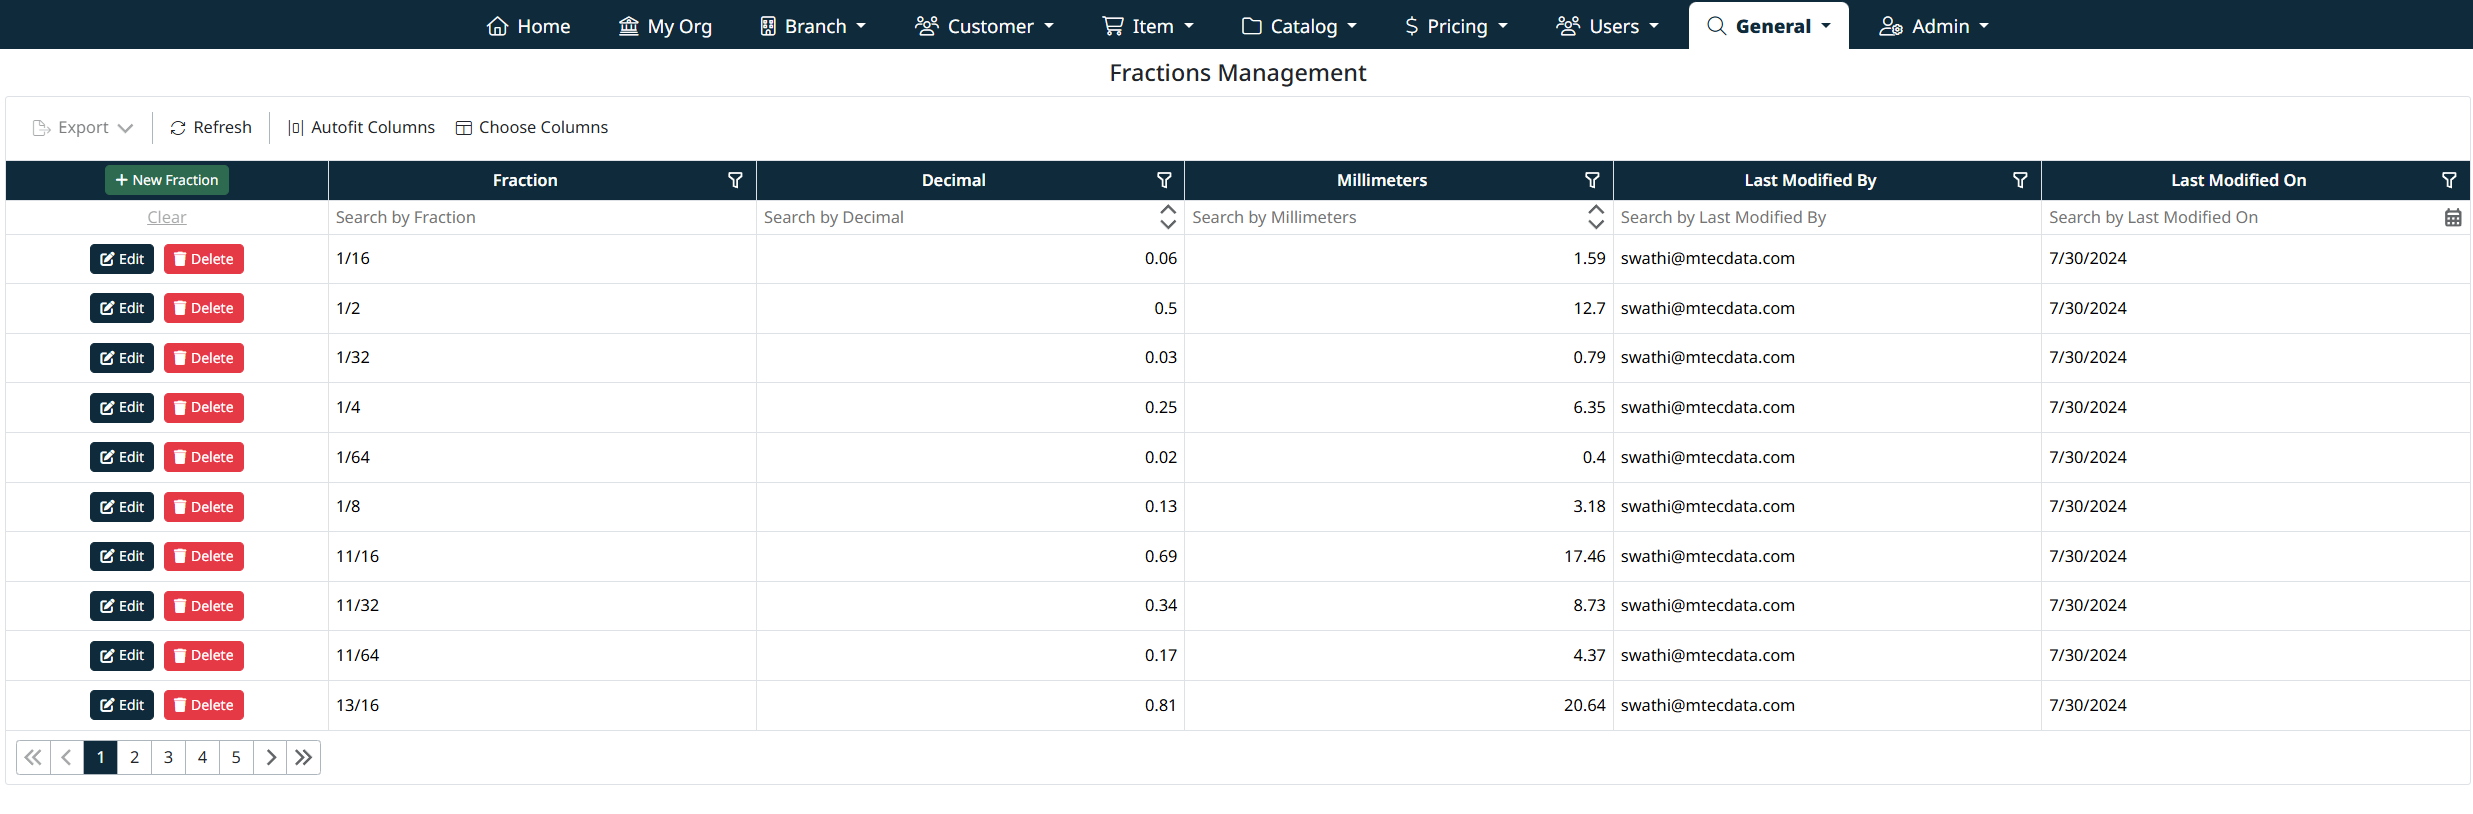Click Refresh in the grid toolbar
The image size is (2473, 814).
(211, 128)
